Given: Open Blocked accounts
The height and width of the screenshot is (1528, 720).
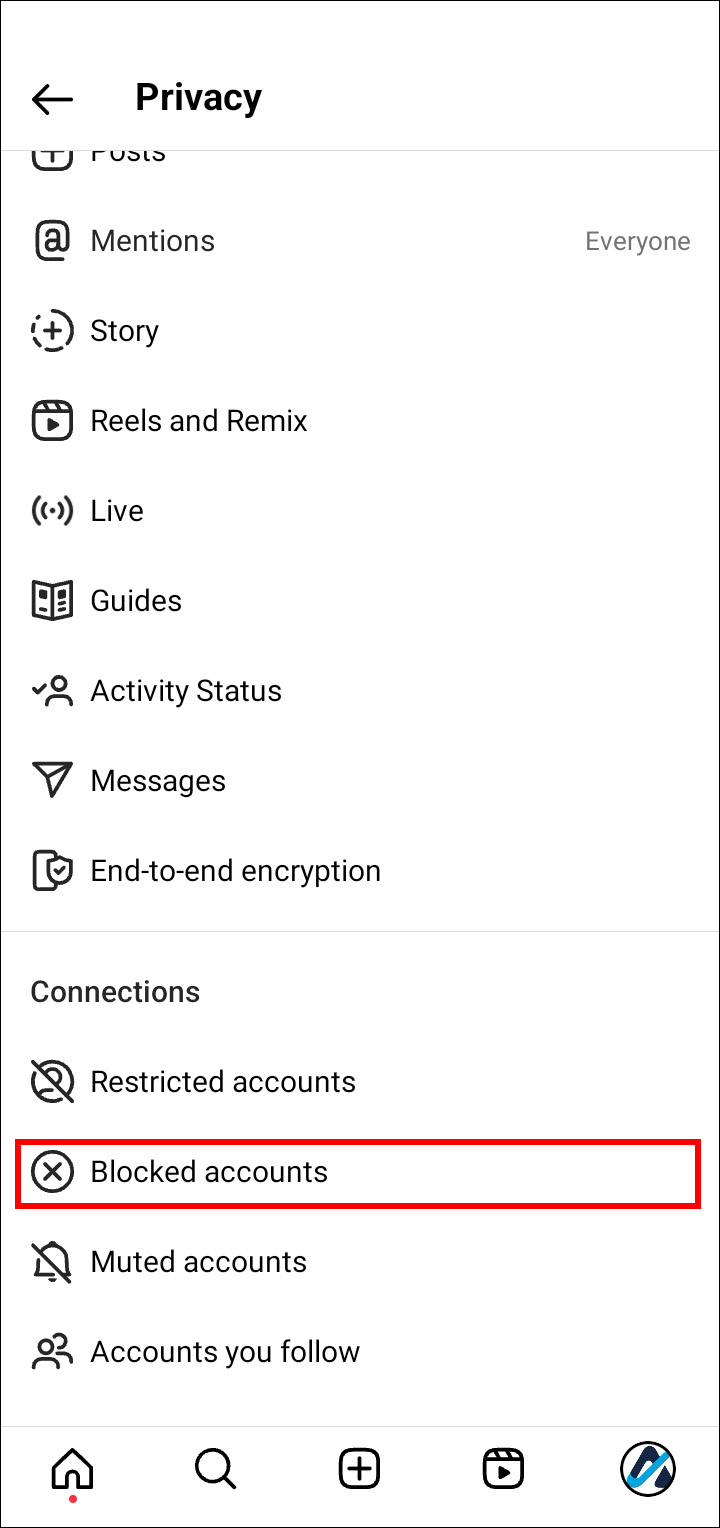Looking at the screenshot, I should (209, 1172).
